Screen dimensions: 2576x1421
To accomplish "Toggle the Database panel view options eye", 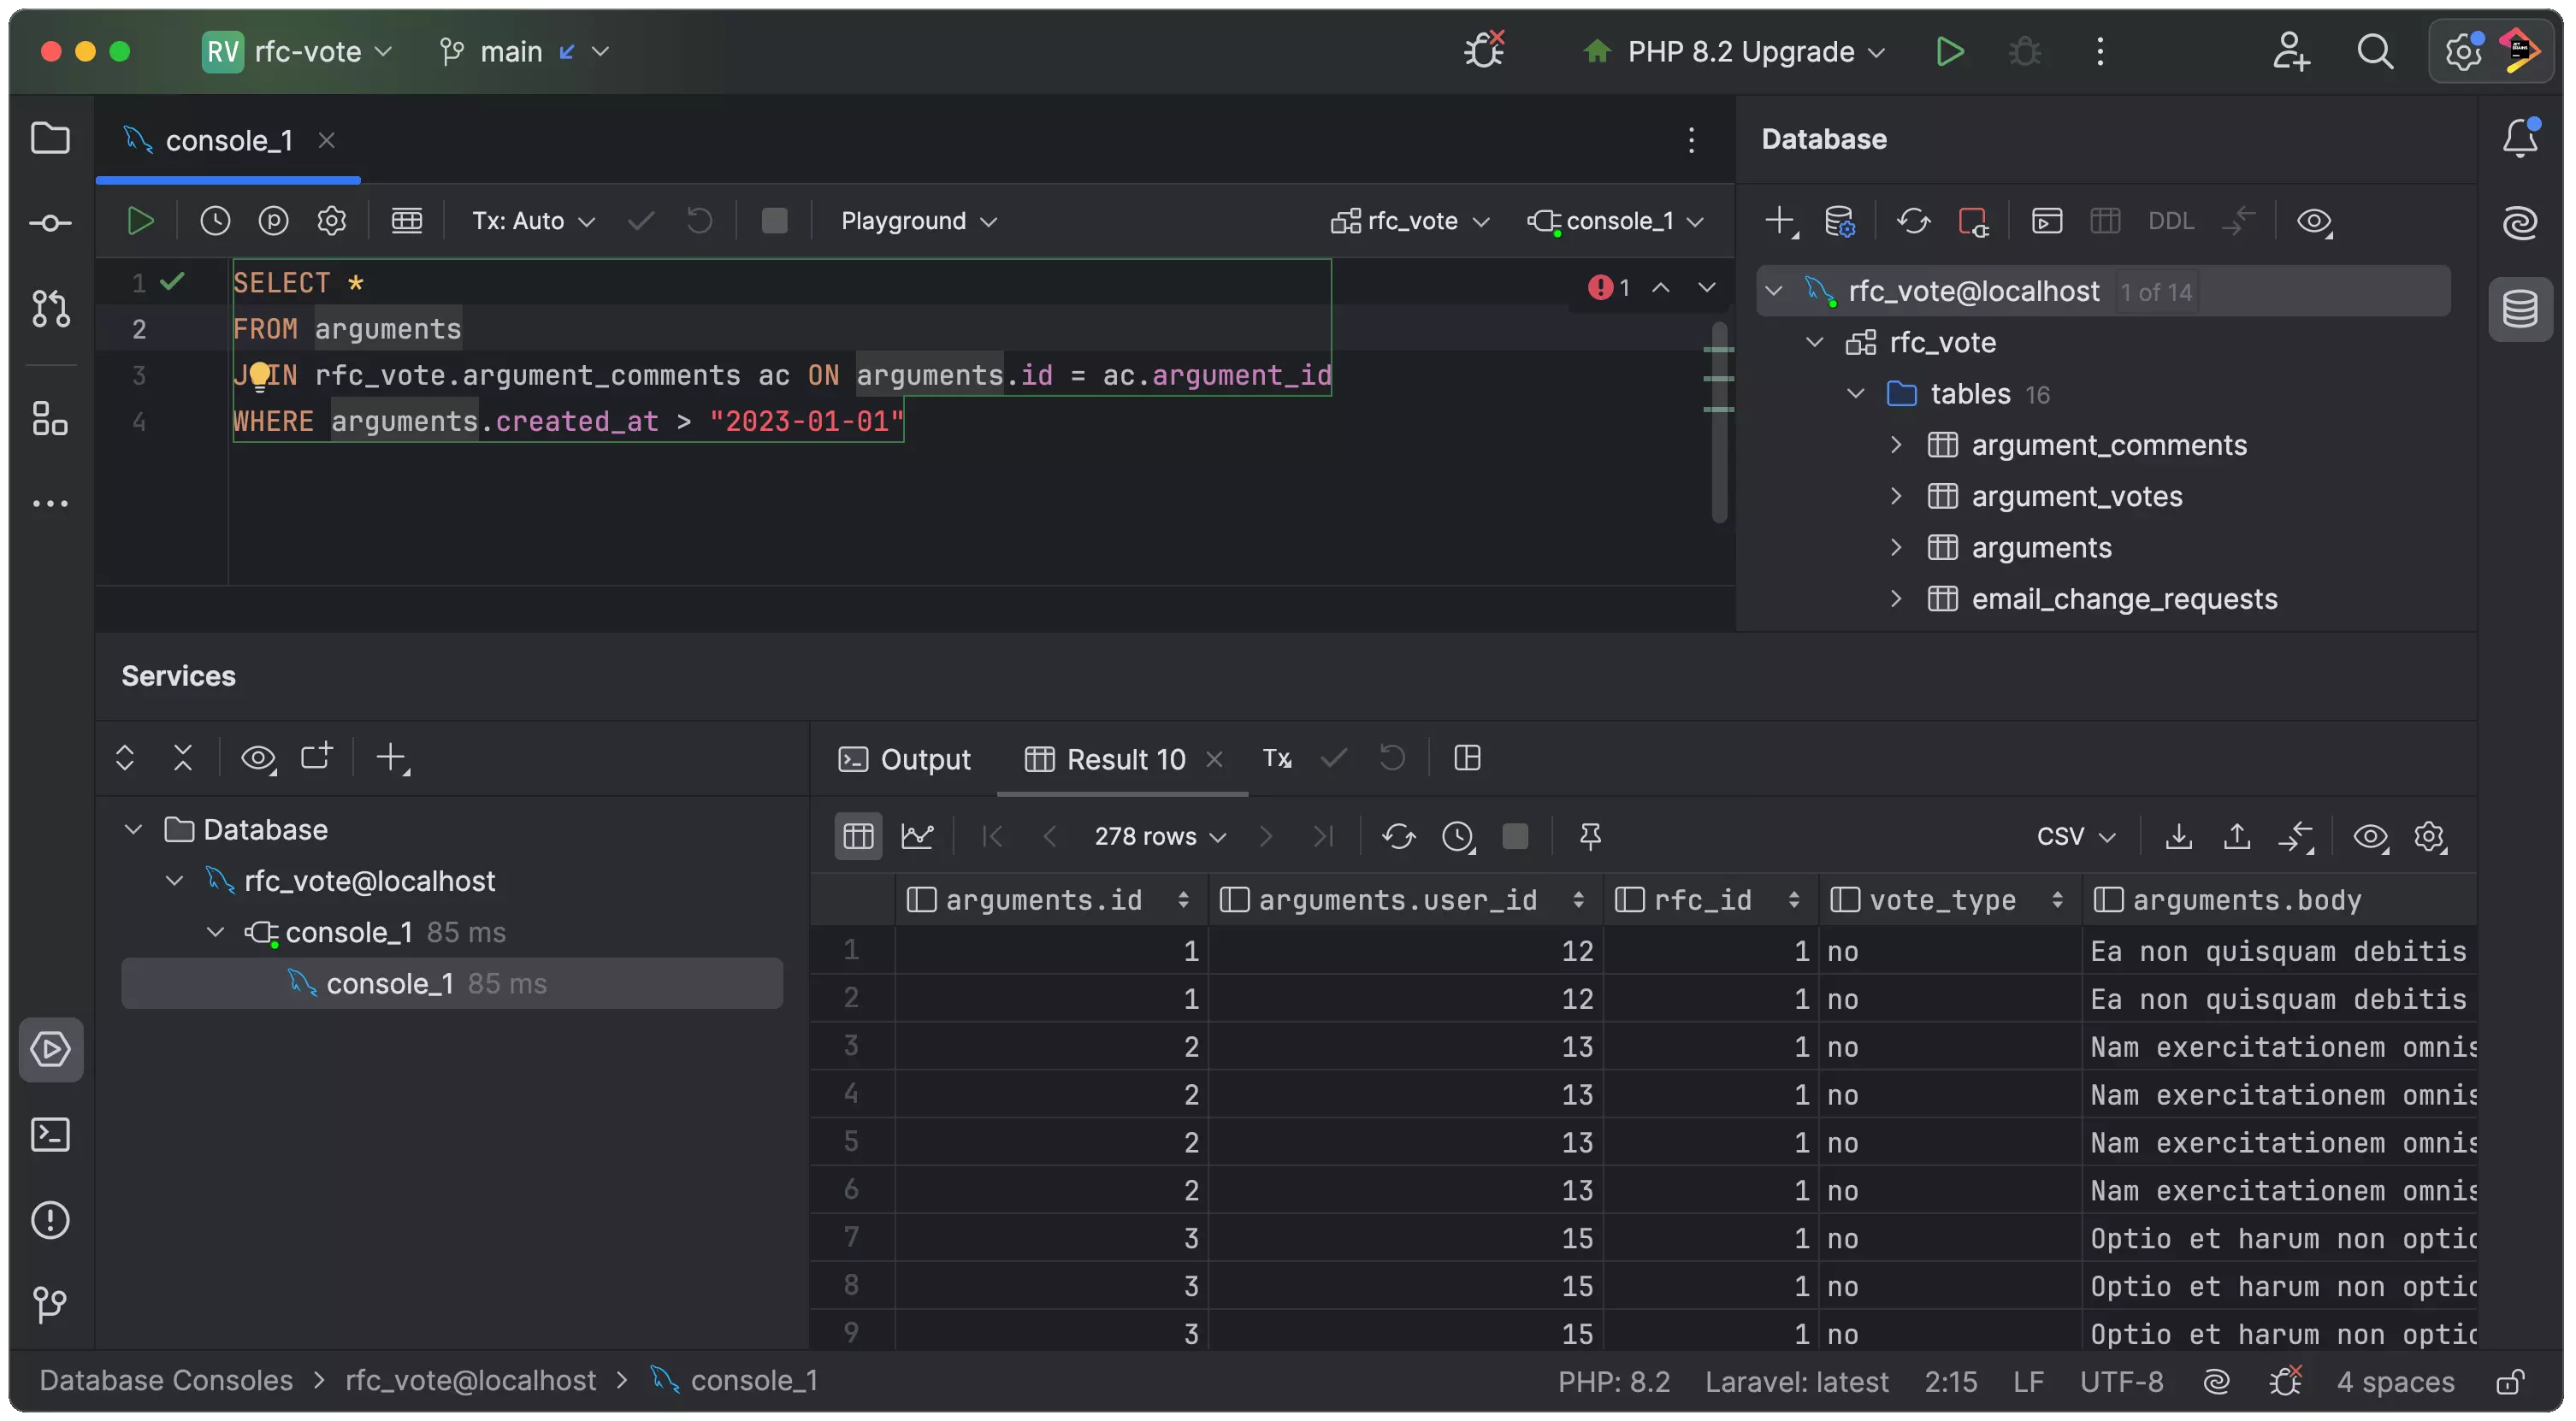I will coord(2314,221).
